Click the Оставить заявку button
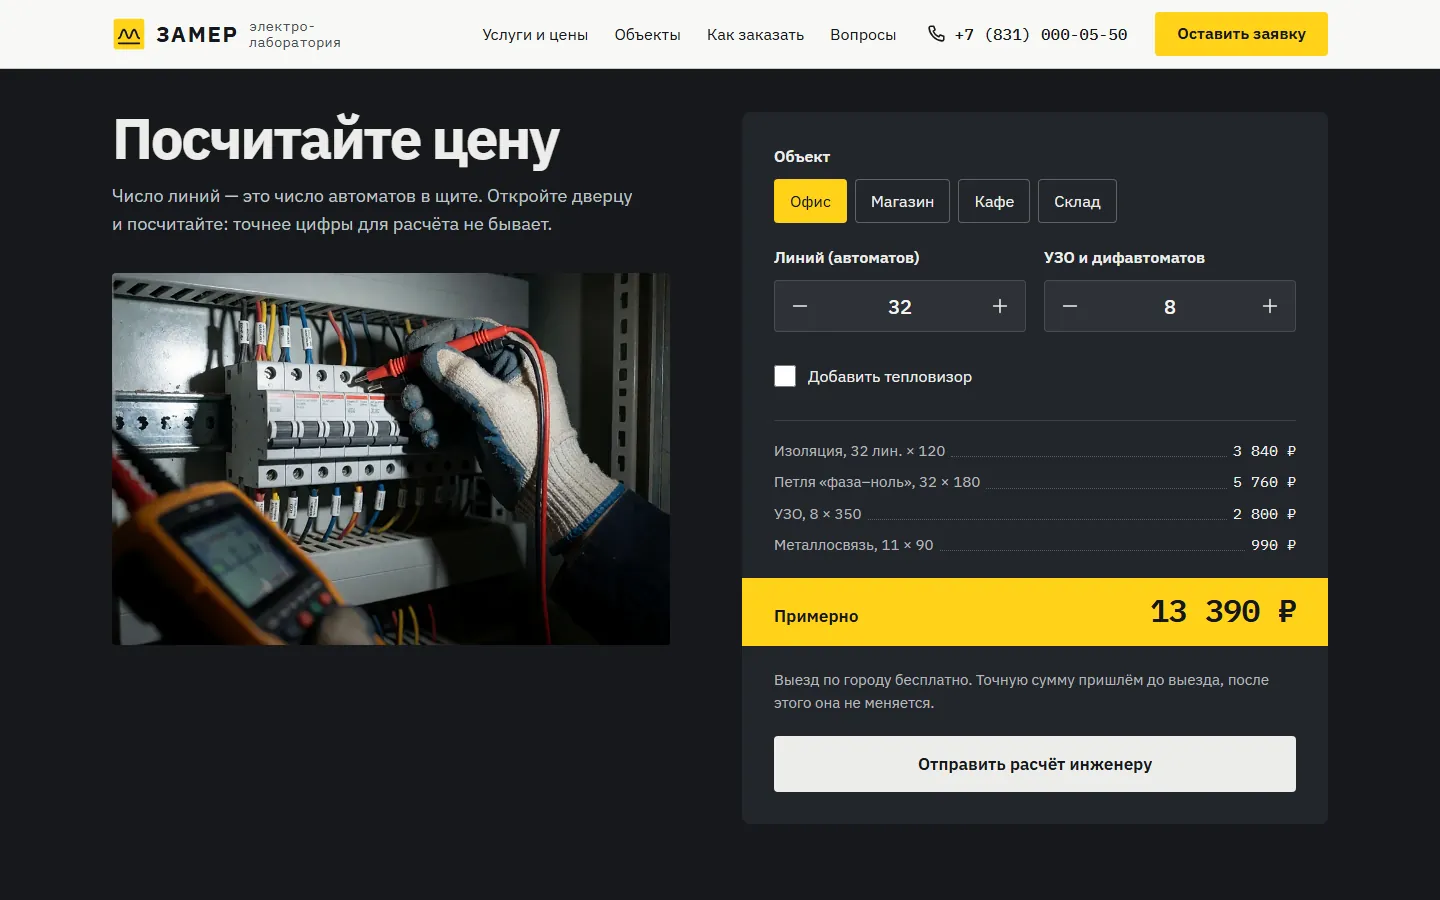 1241,34
